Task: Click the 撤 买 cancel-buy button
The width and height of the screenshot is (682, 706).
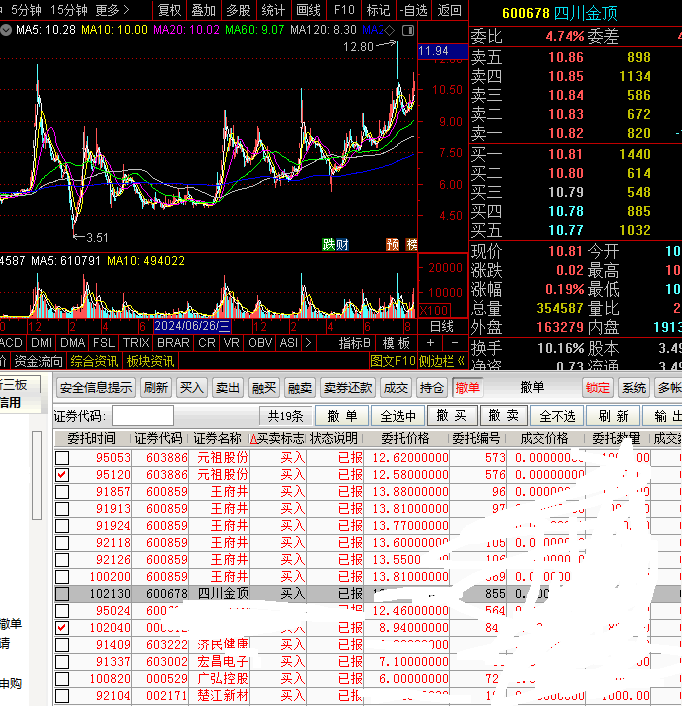Action: [452, 416]
